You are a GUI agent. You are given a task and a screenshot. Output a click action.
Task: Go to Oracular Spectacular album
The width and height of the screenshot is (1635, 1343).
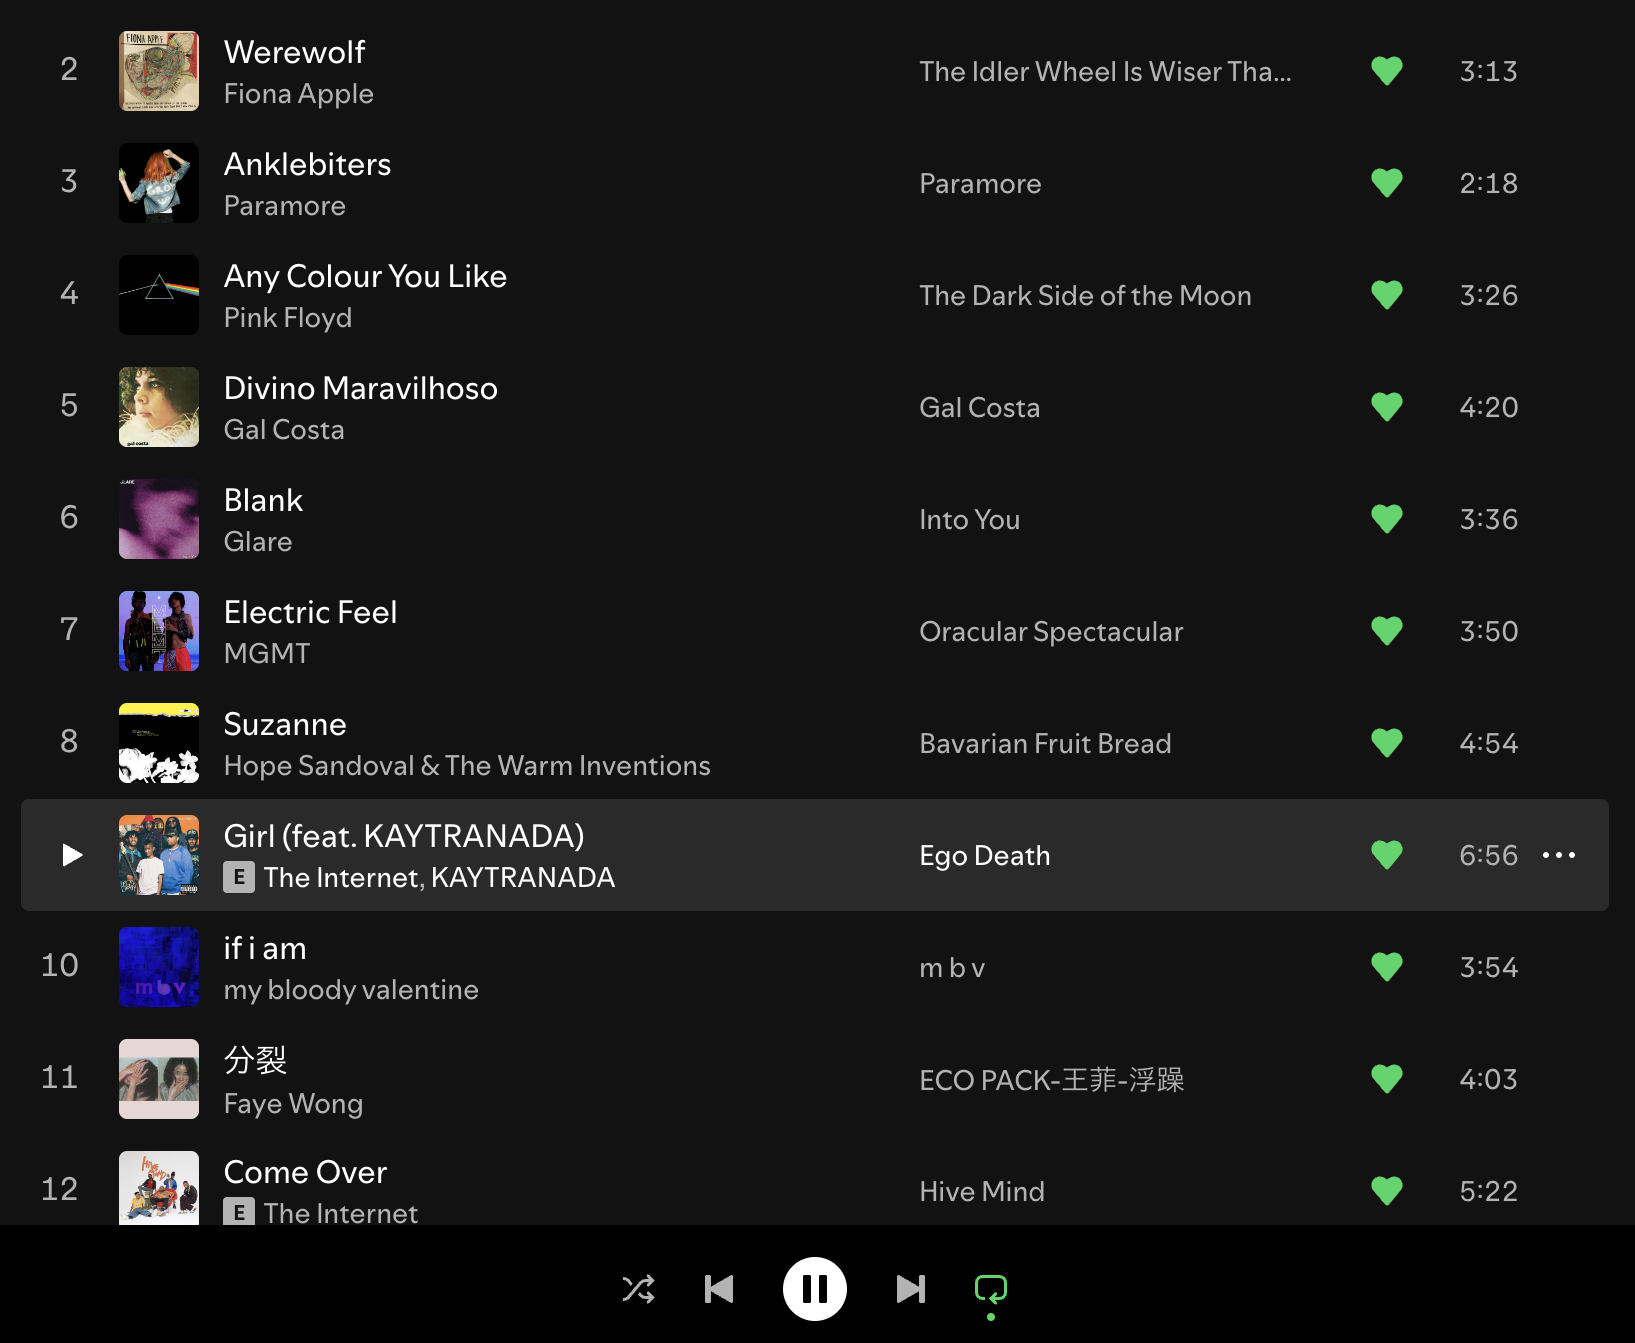pos(1051,632)
